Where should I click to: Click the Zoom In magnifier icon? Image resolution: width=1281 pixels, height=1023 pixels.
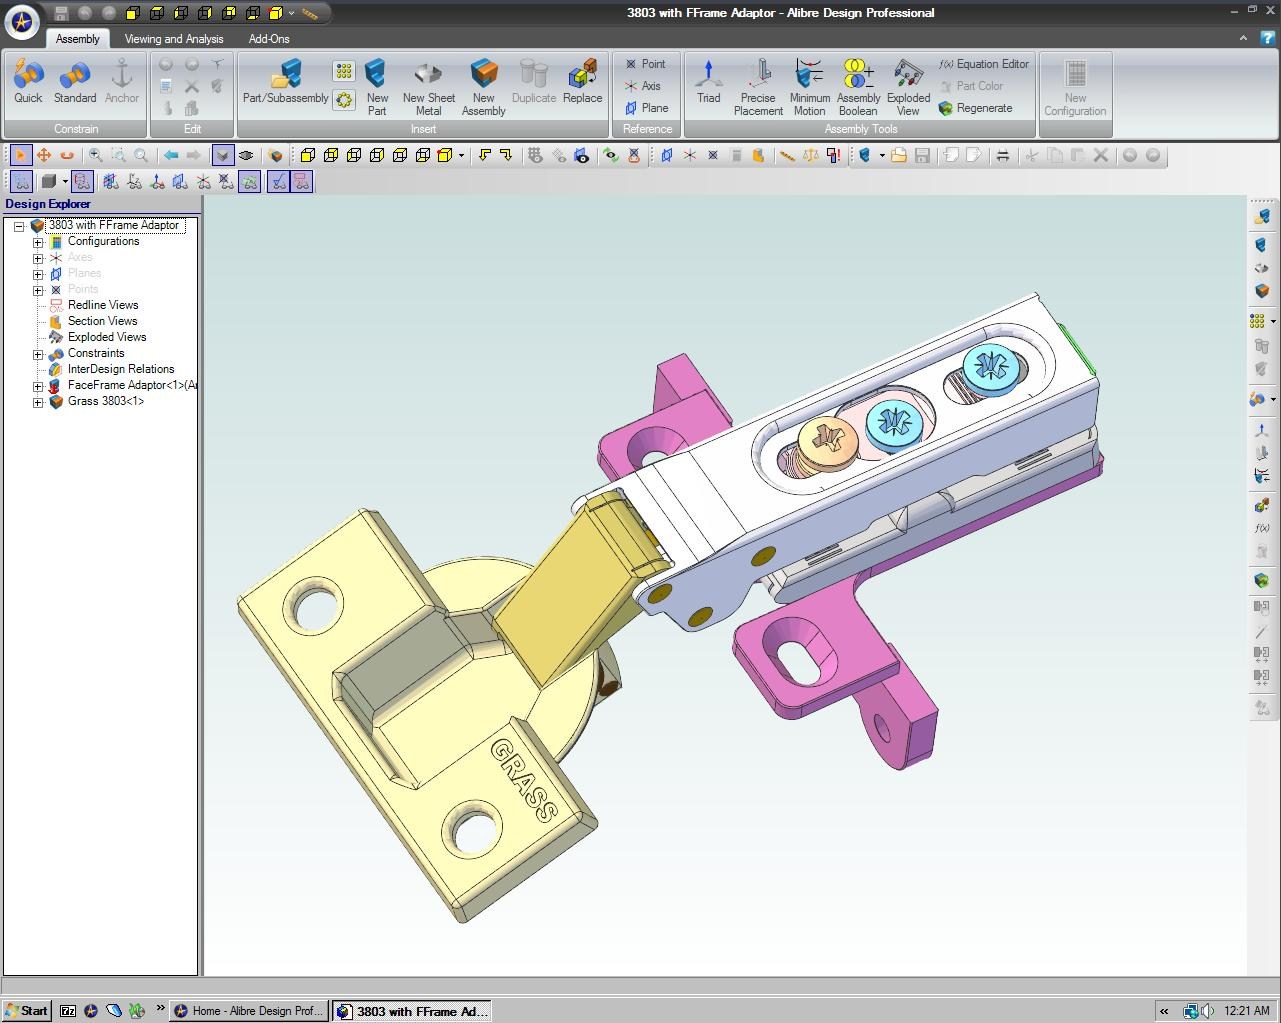point(96,155)
